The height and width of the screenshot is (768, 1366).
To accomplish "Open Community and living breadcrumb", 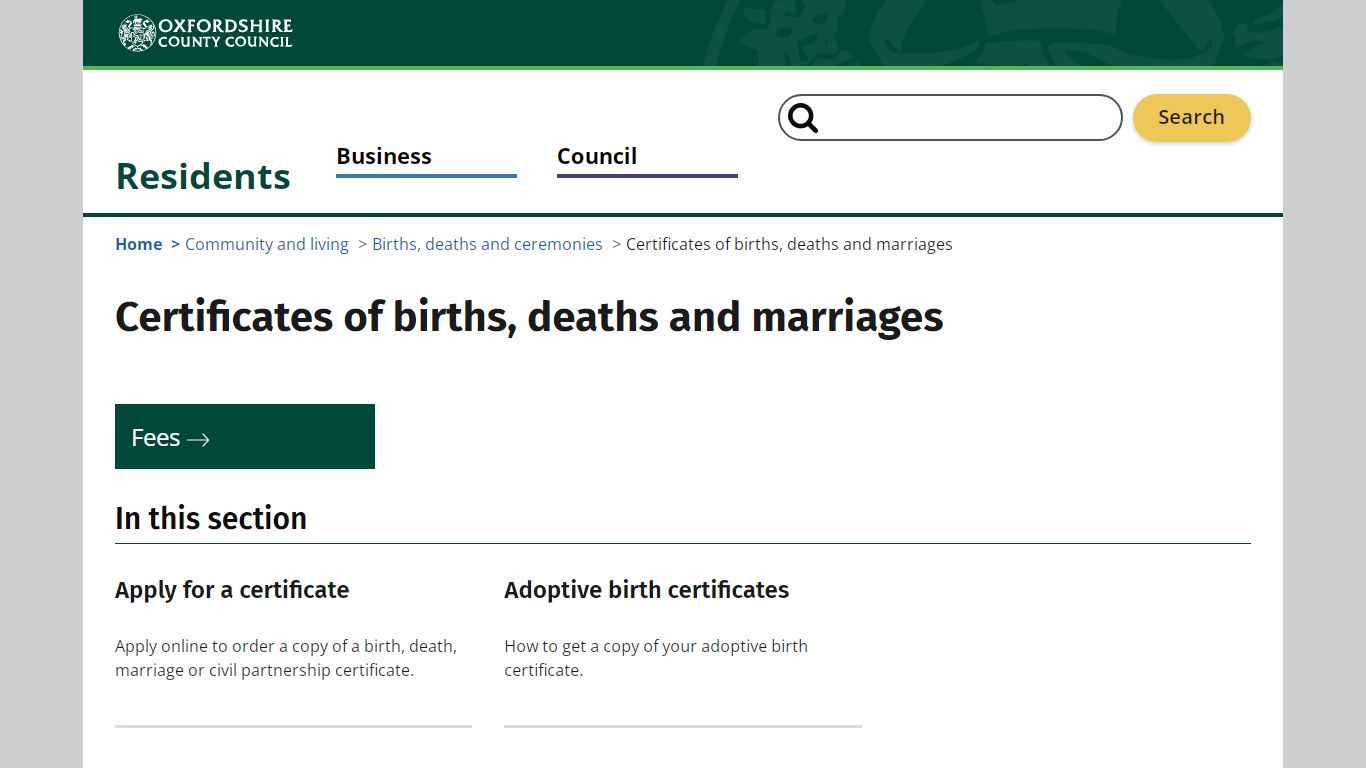I will coord(267,244).
